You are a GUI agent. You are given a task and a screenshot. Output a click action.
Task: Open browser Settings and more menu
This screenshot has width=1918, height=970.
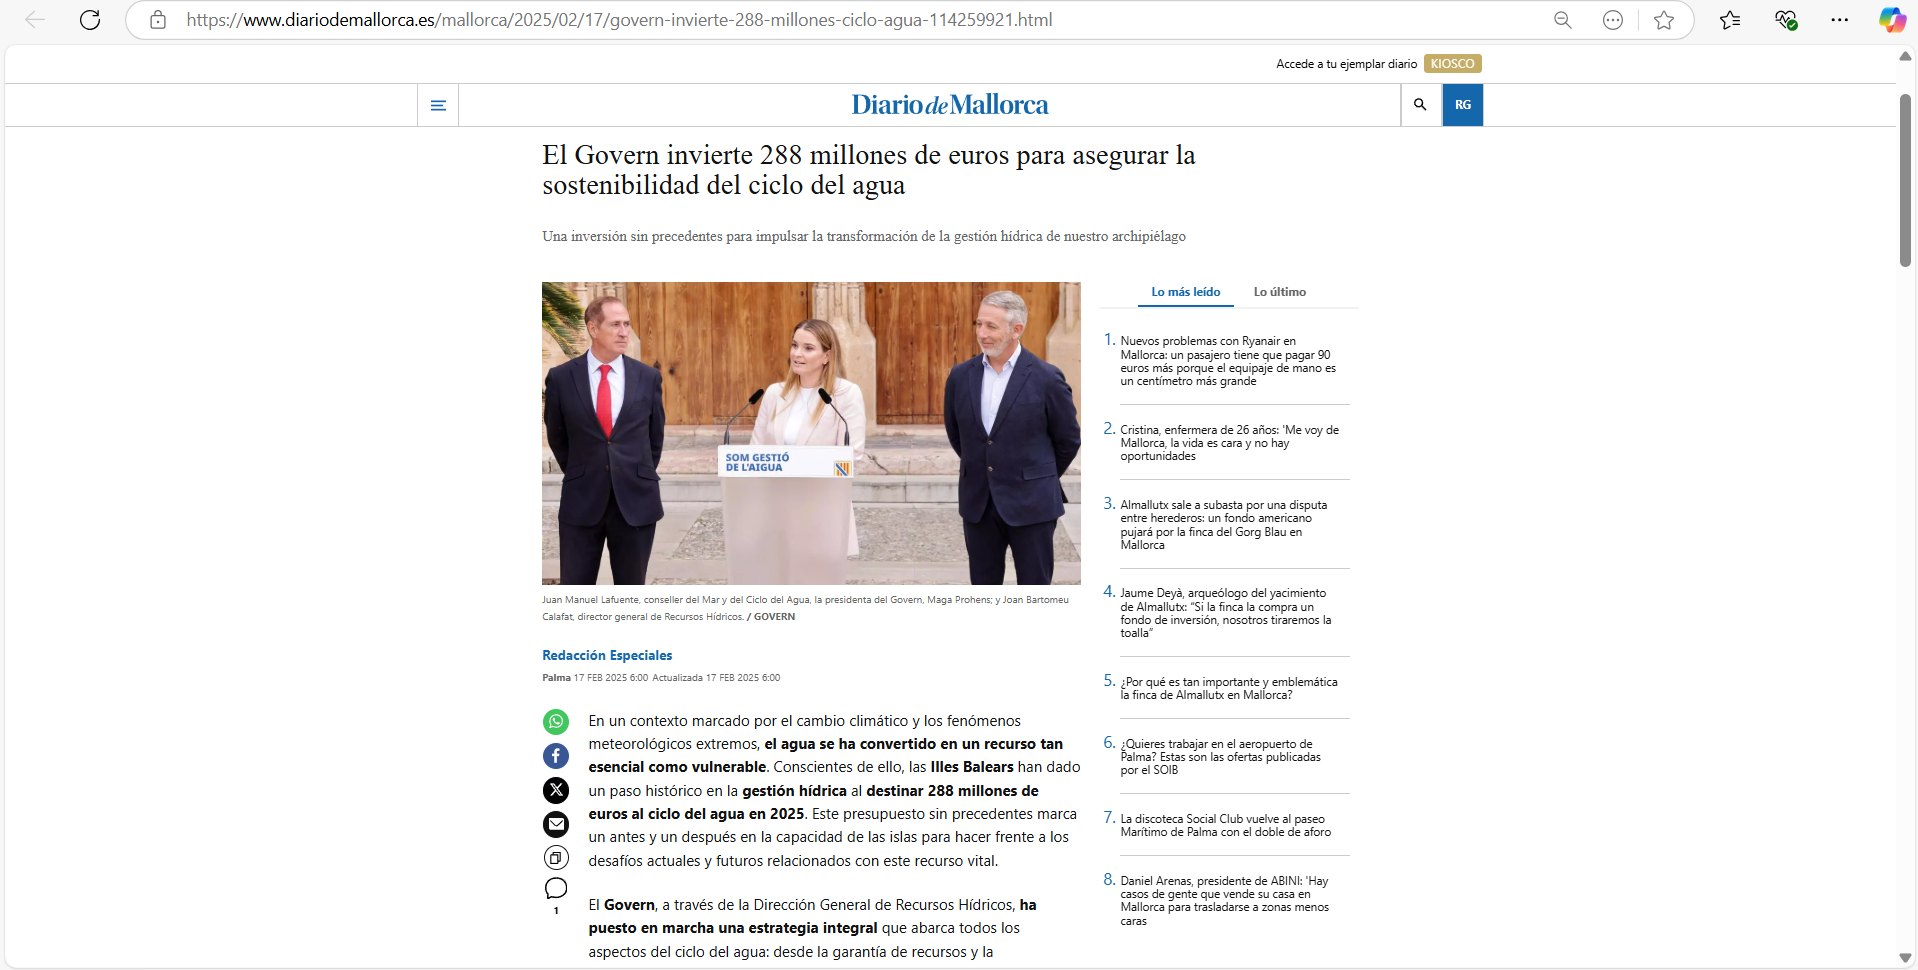pyautogui.click(x=1839, y=20)
